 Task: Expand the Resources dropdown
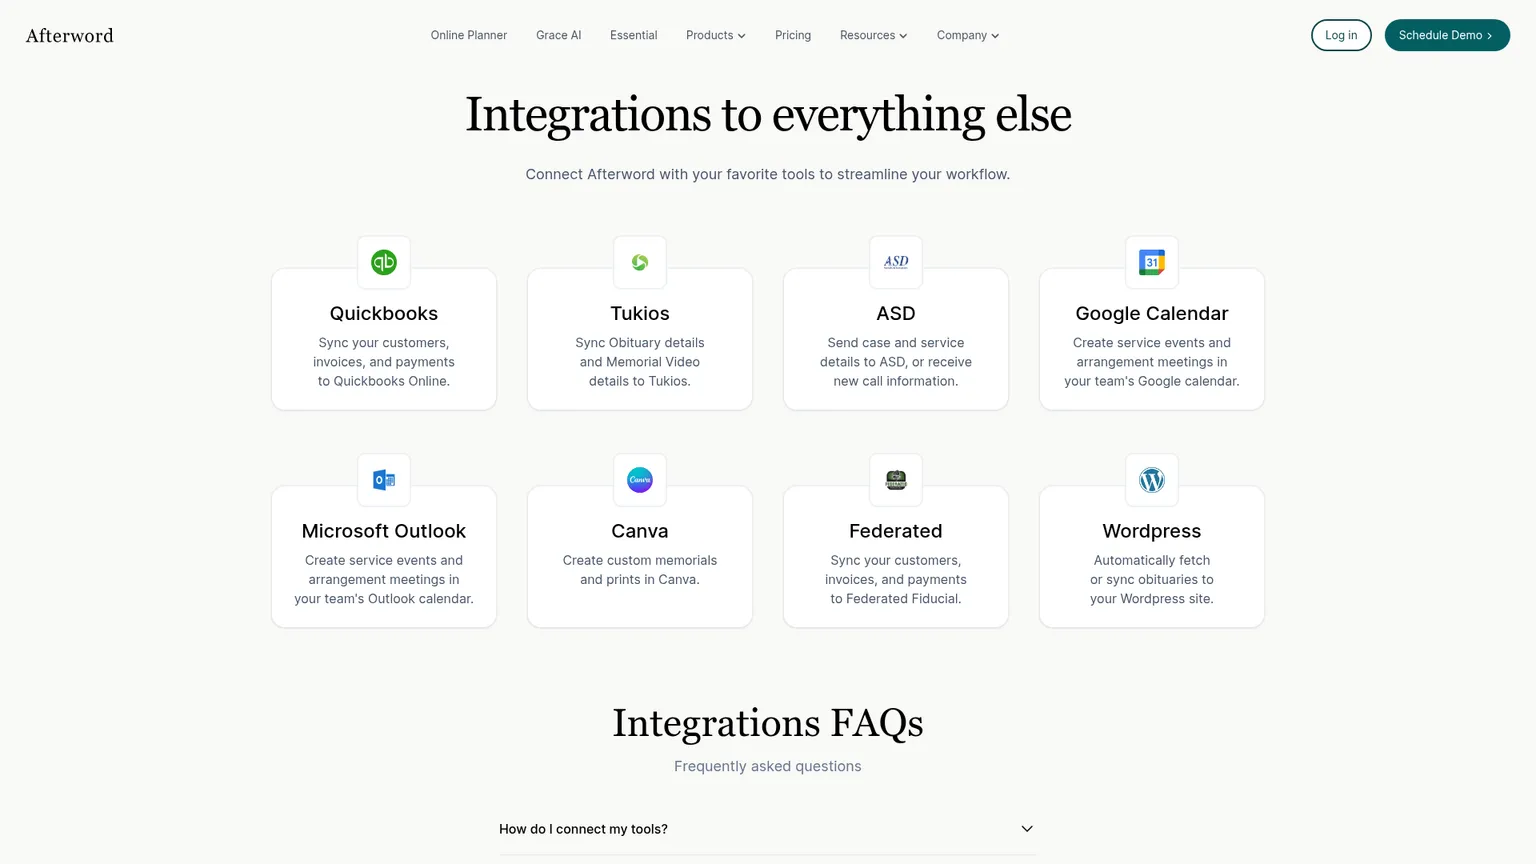click(874, 35)
